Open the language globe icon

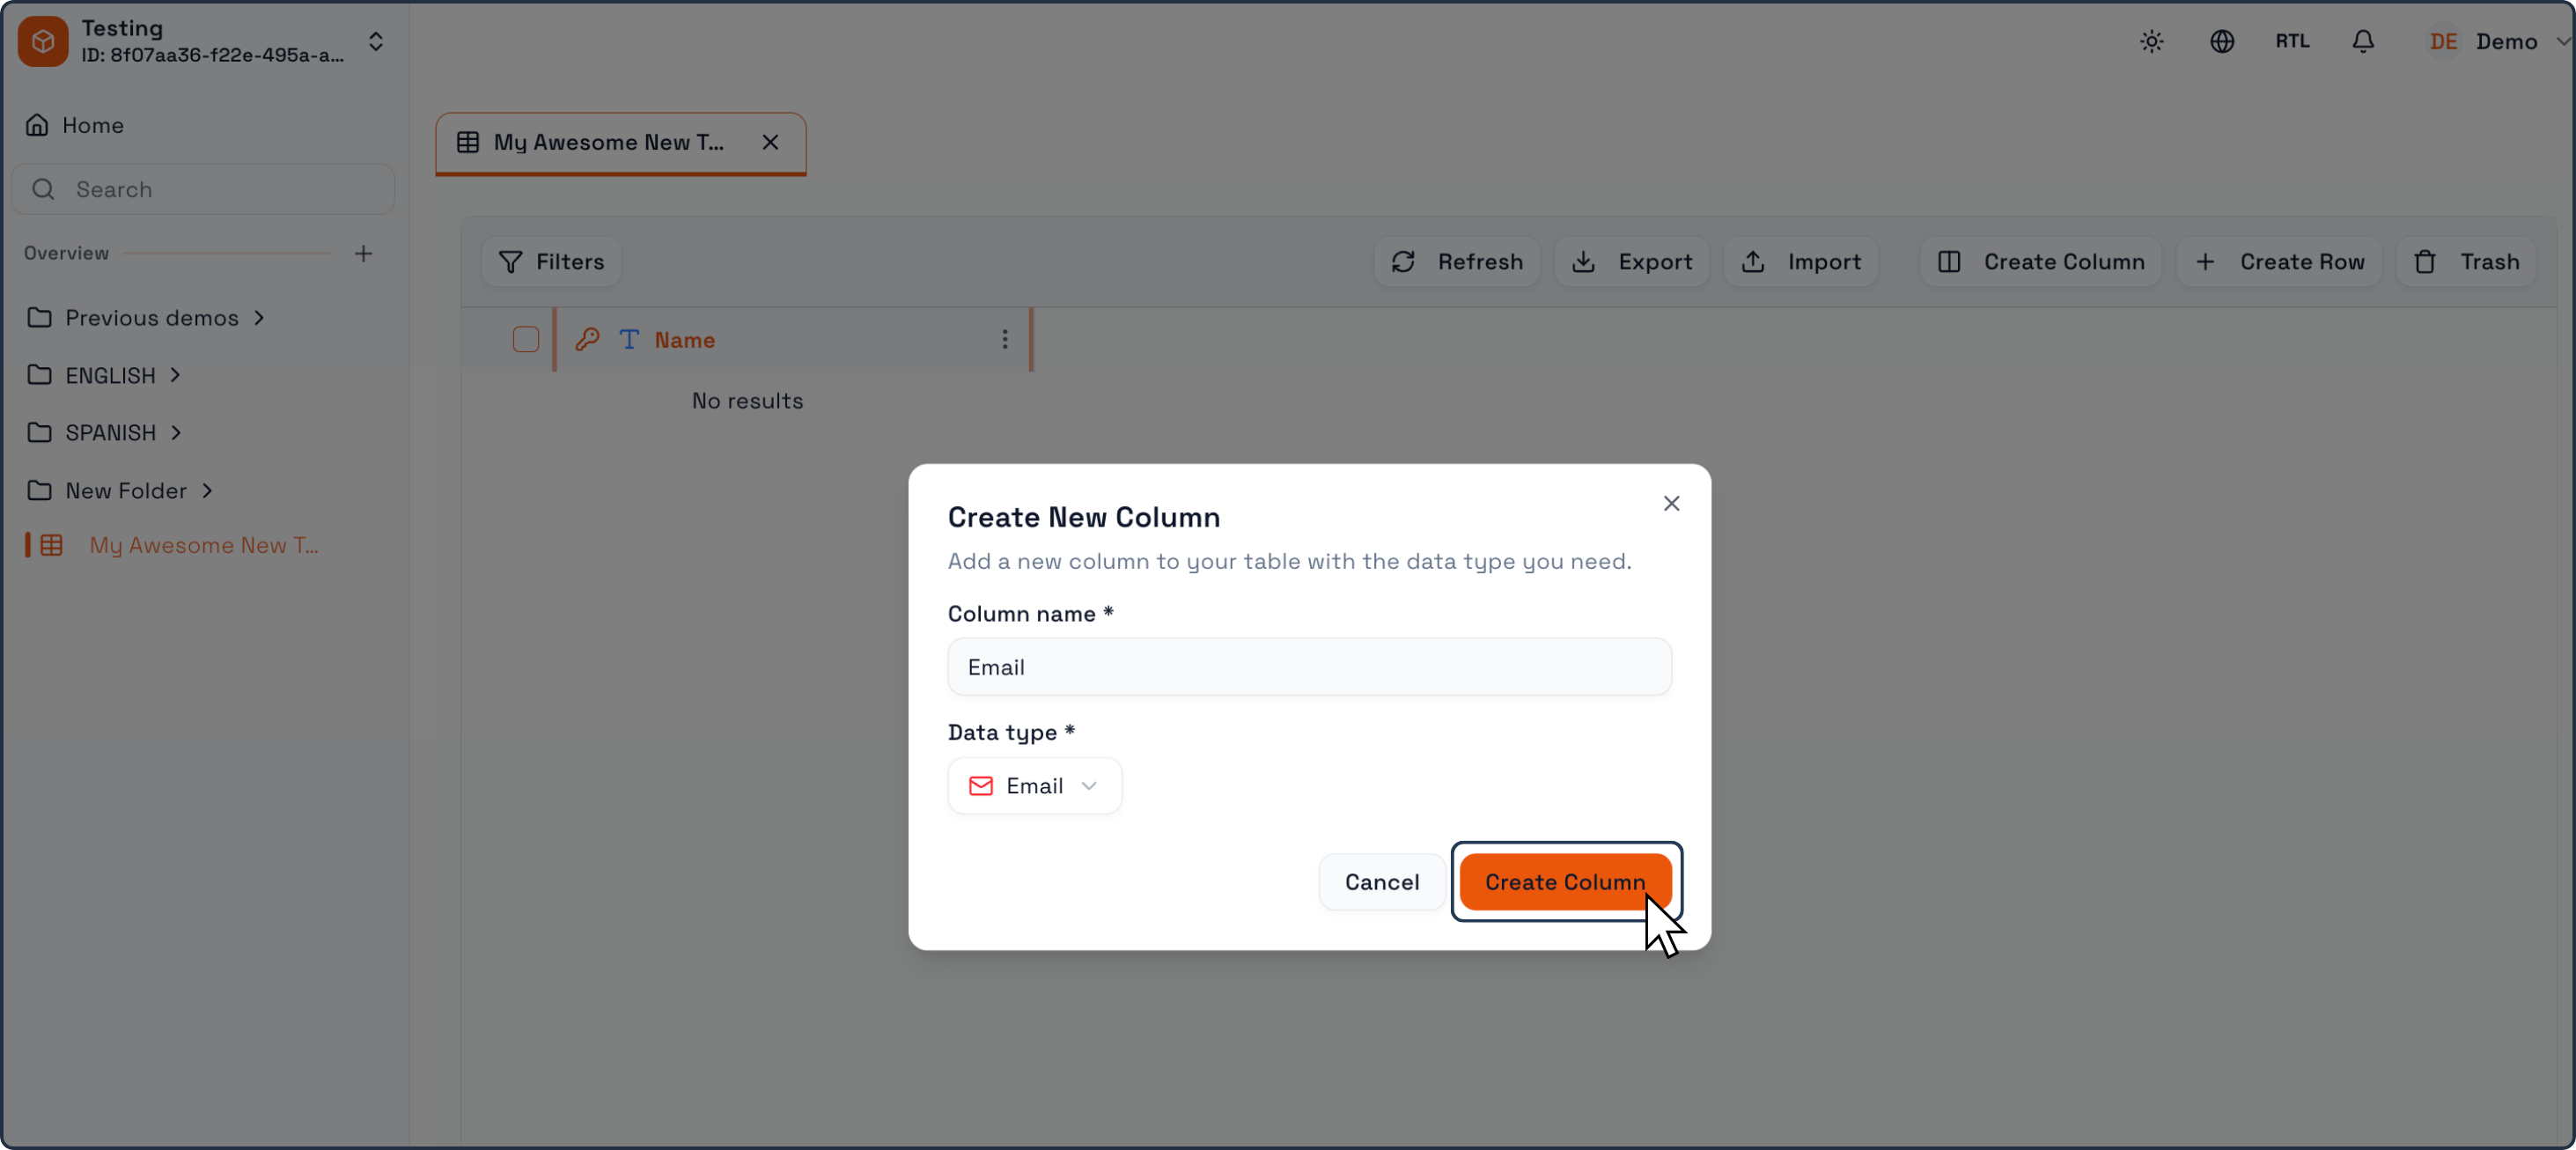coord(2221,41)
